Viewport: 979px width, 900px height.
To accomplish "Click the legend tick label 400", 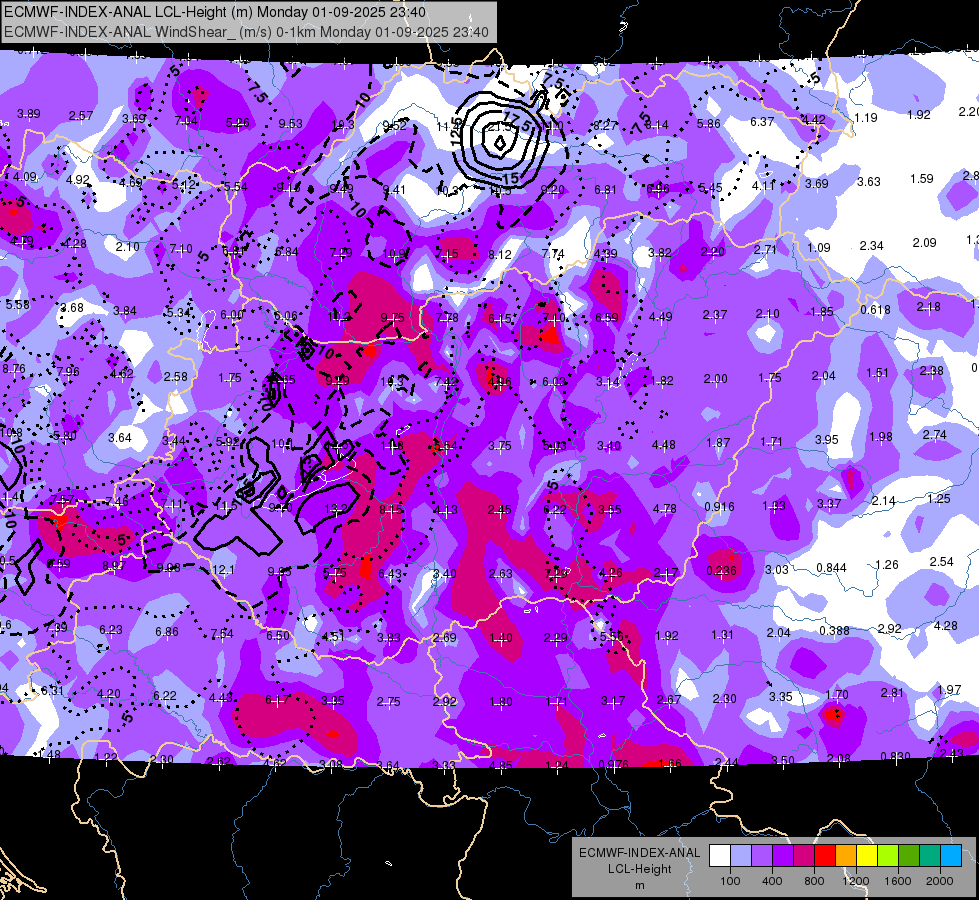I will pyautogui.click(x=772, y=881).
